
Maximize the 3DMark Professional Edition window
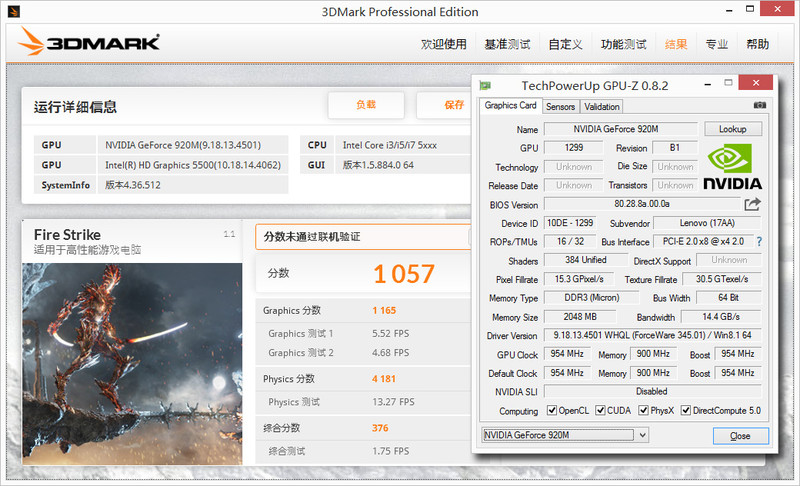click(x=749, y=9)
